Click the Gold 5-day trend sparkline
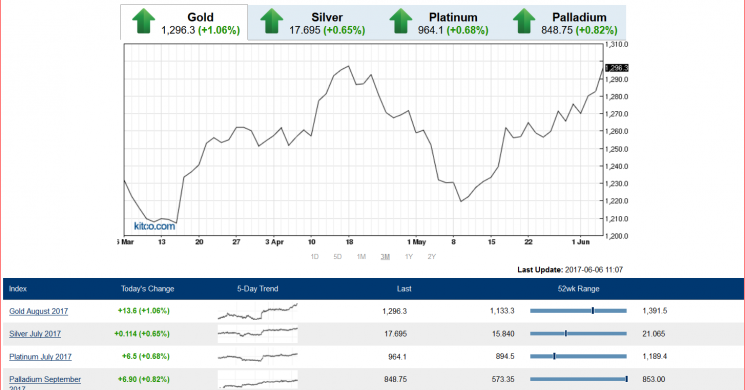This screenshot has height=390, width=745. tap(258, 311)
